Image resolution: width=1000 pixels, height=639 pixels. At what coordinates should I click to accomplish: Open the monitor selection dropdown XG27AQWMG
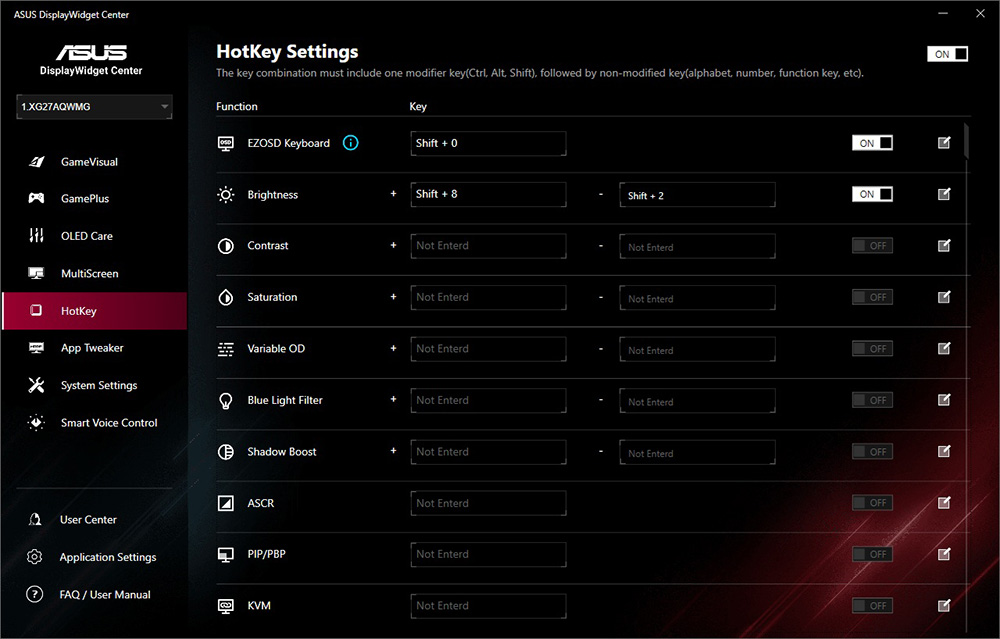pyautogui.click(x=94, y=107)
